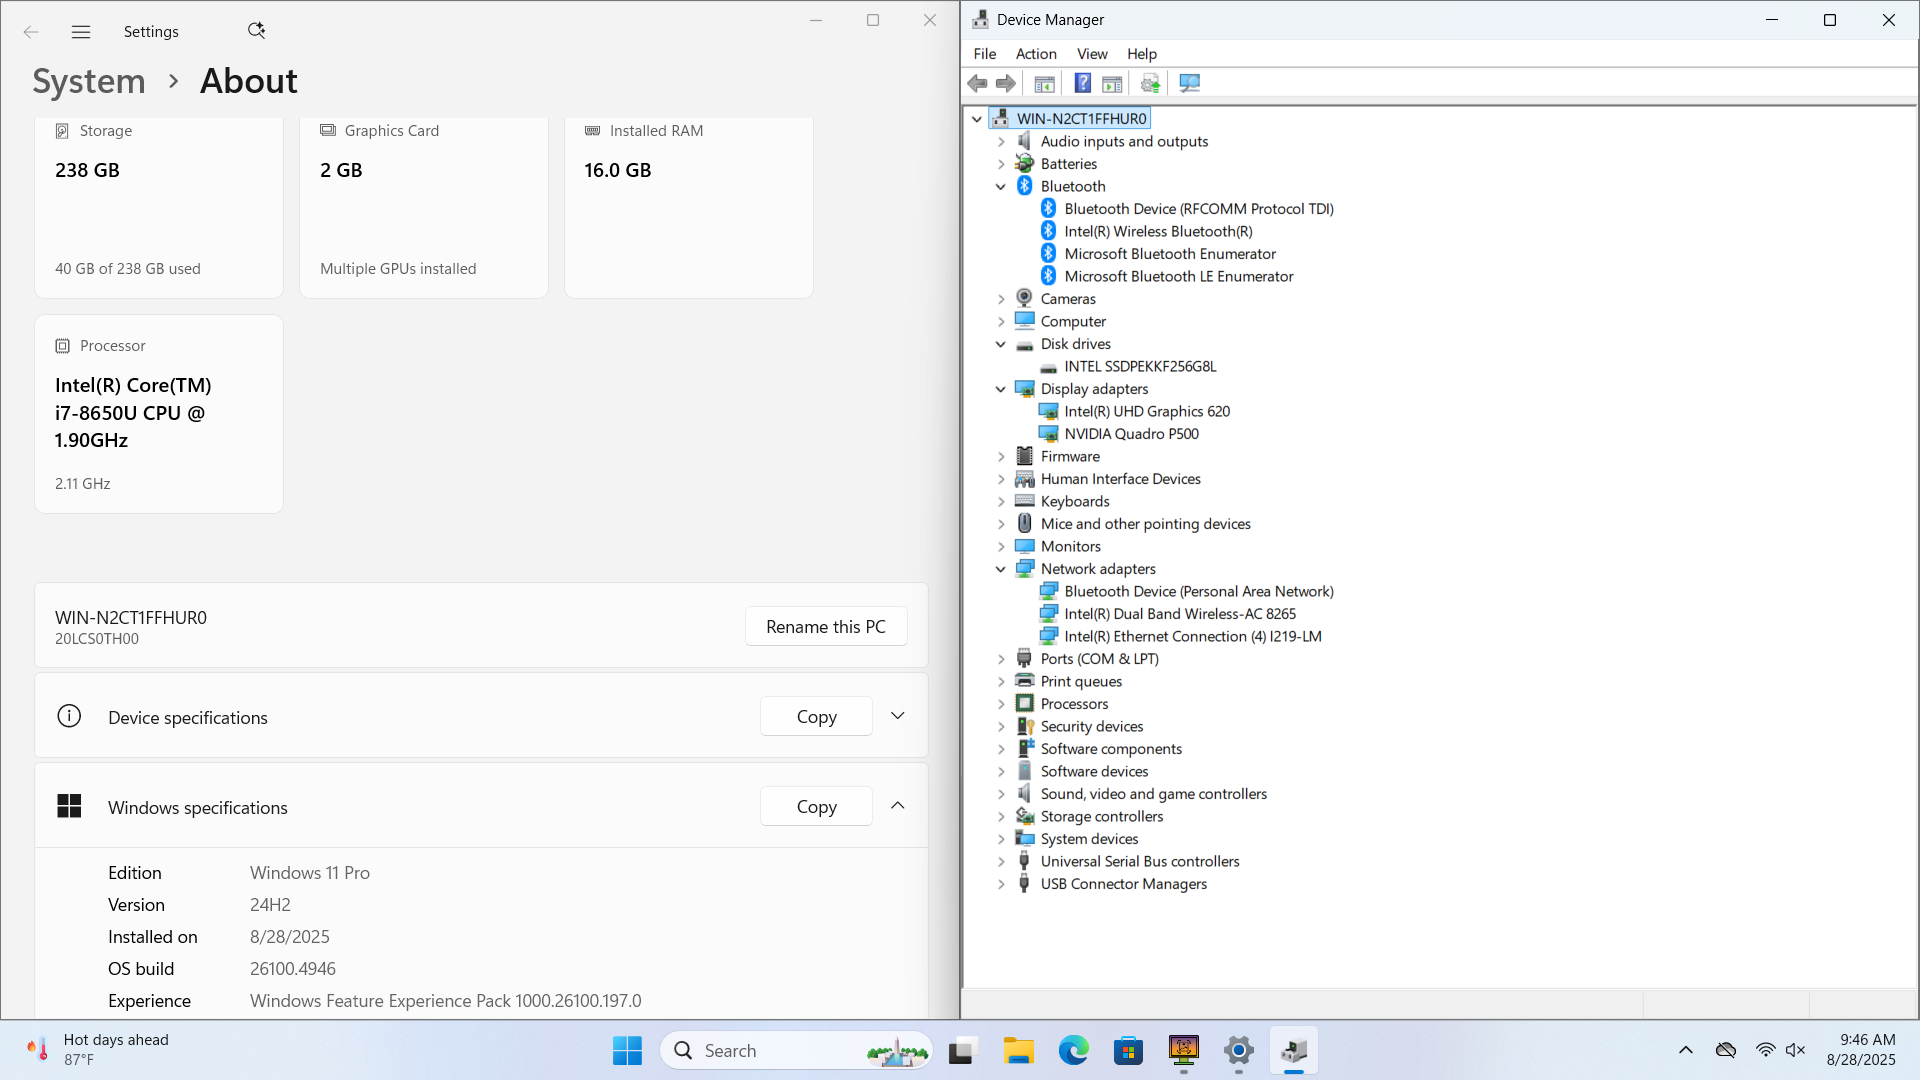The height and width of the screenshot is (1080, 1920).
Task: Select the Monitors category icon
Action: [x=1024, y=546]
